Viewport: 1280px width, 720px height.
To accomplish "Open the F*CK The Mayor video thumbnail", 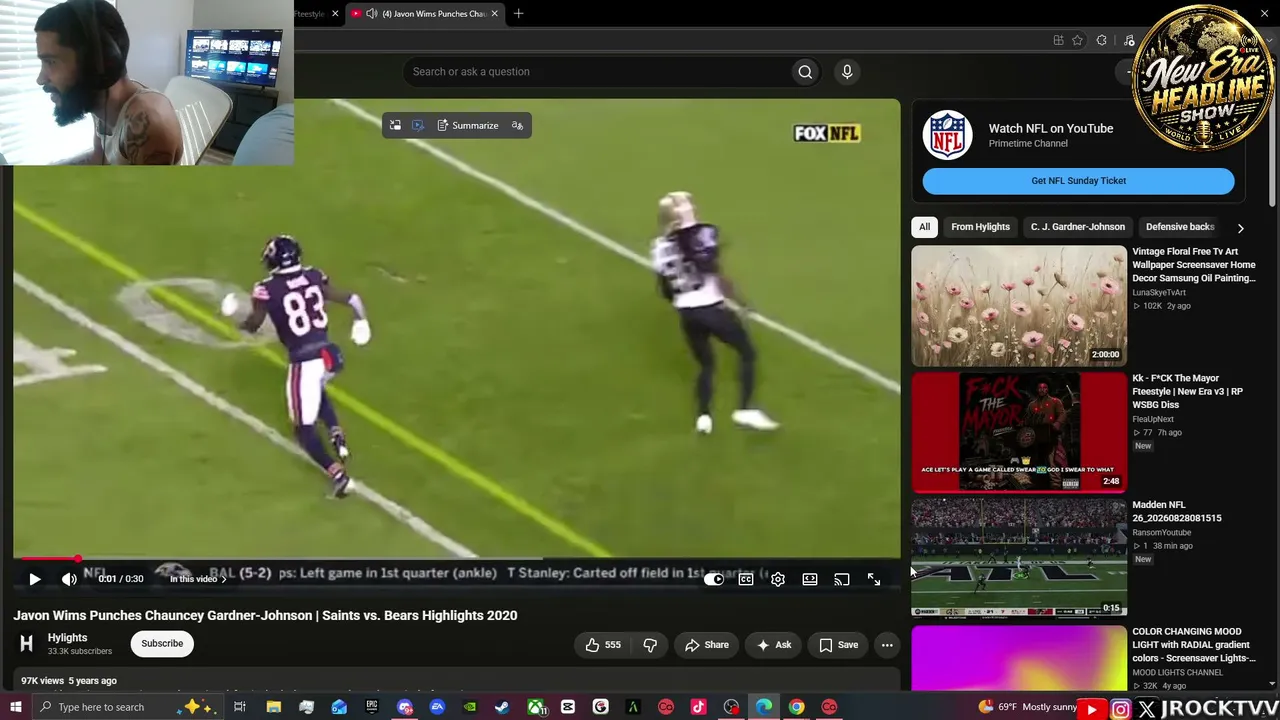I will pos(1019,432).
